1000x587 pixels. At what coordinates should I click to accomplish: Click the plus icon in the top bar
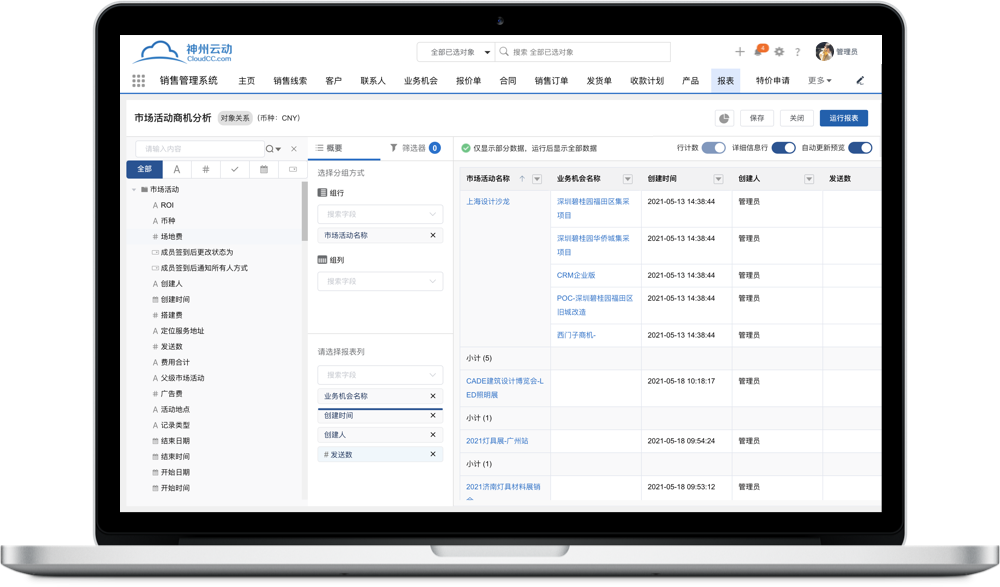coord(739,52)
